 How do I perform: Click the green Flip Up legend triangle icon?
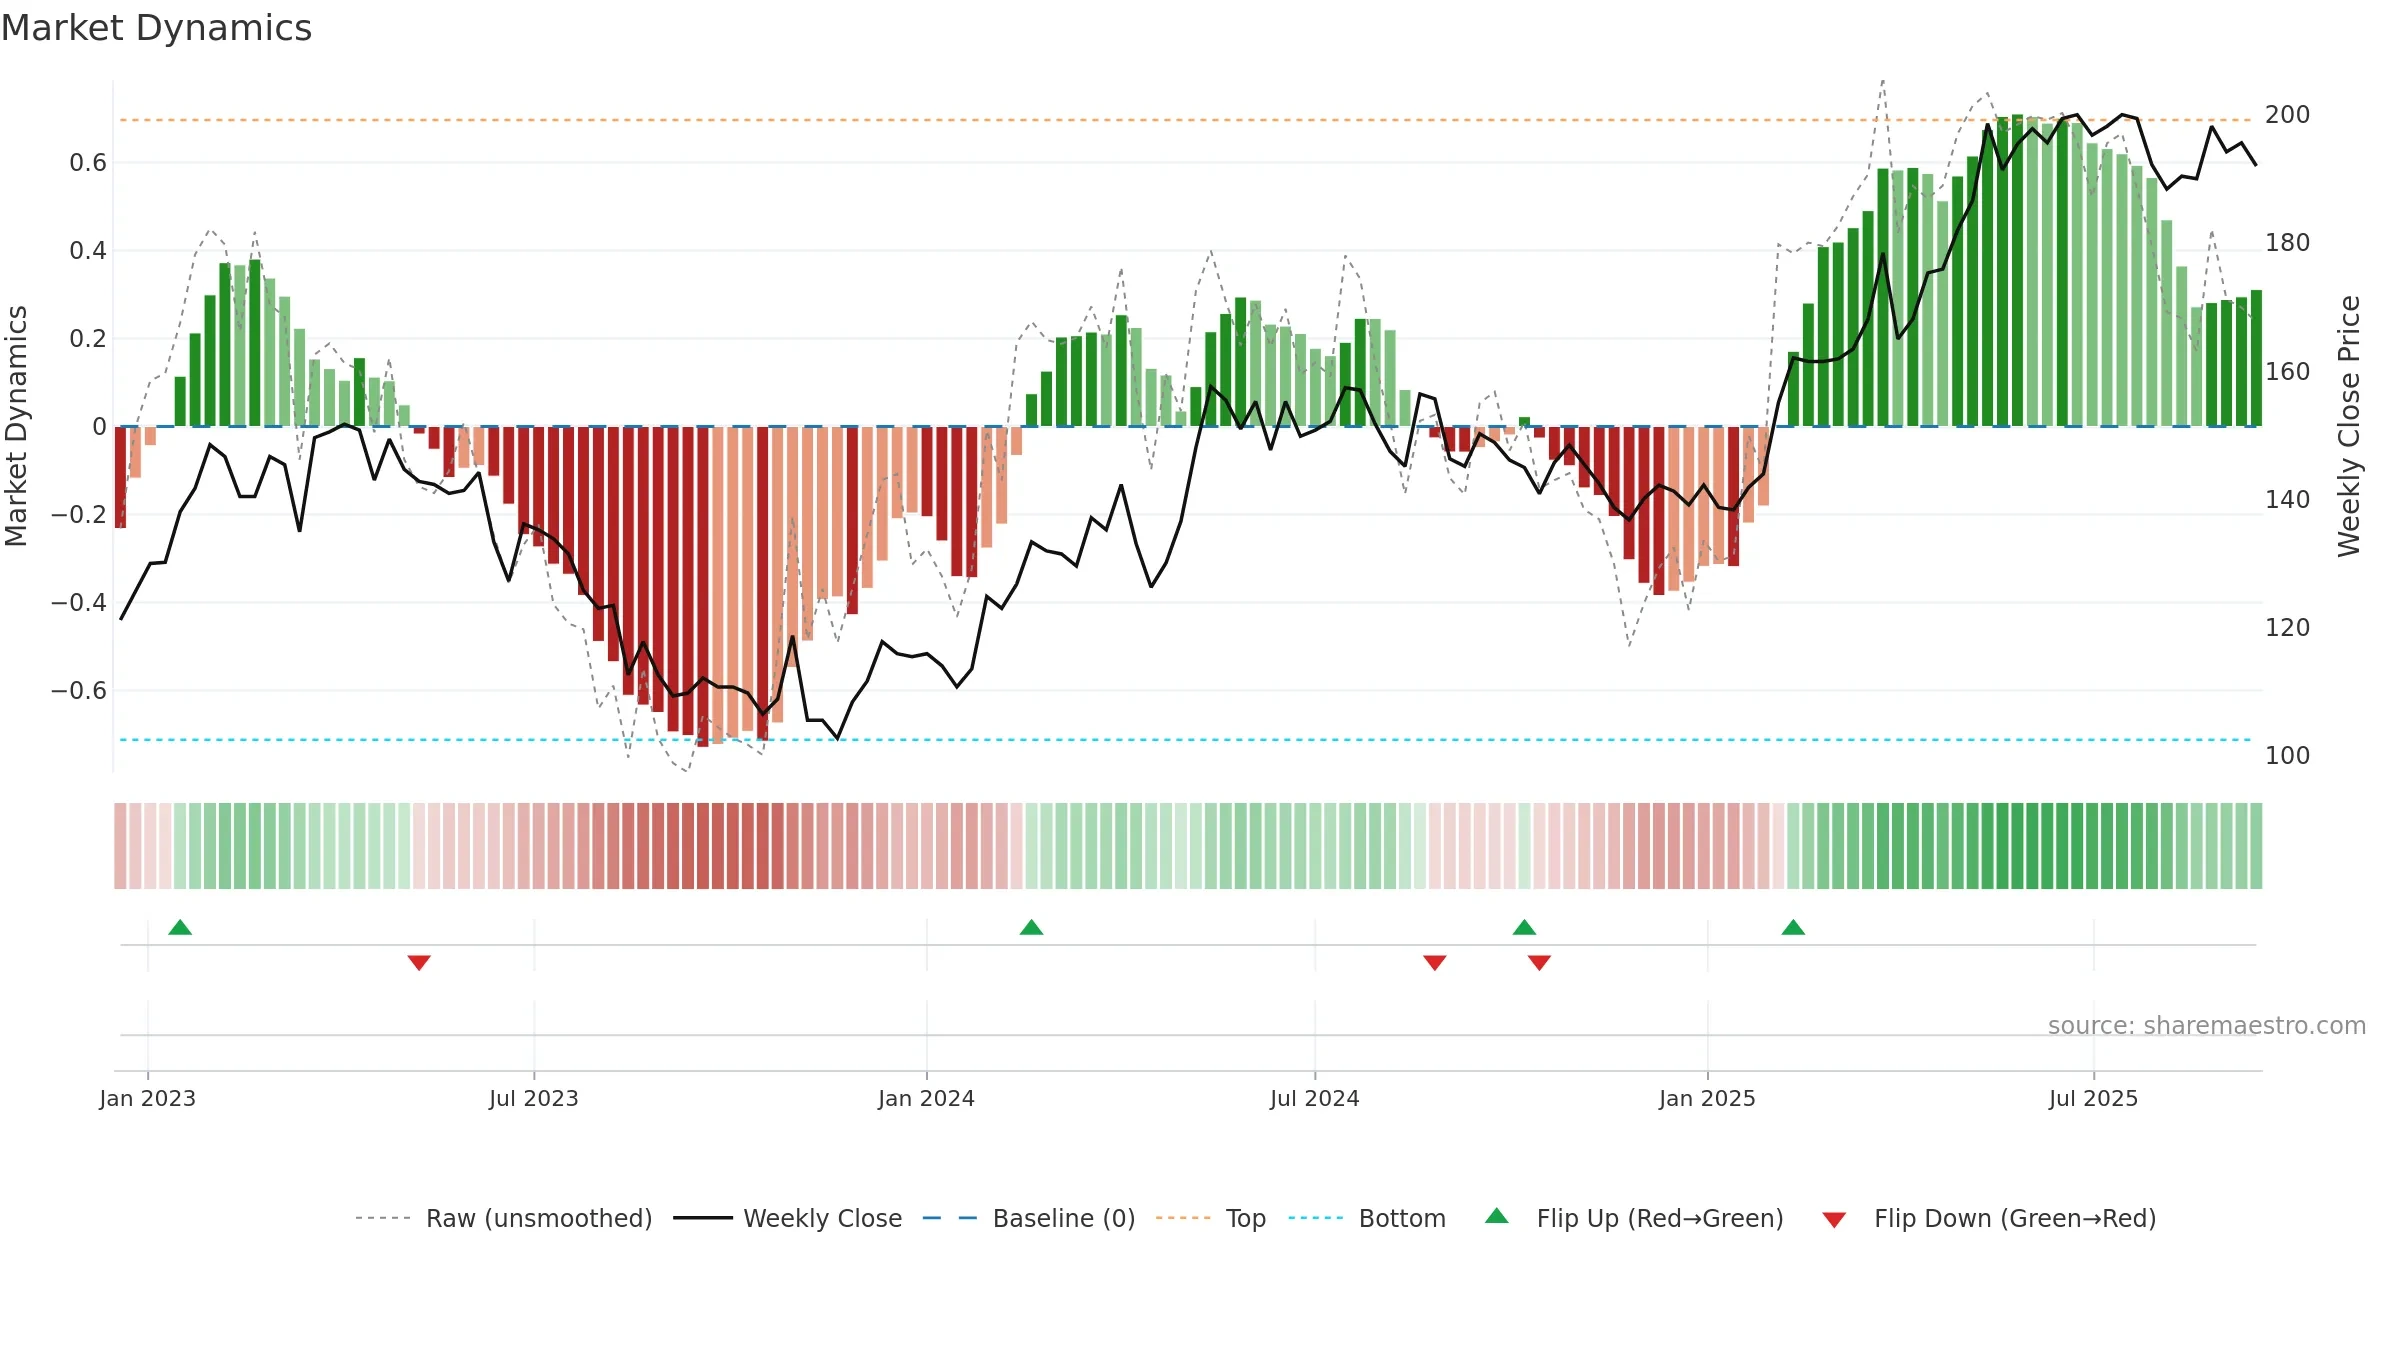click(x=1497, y=1216)
